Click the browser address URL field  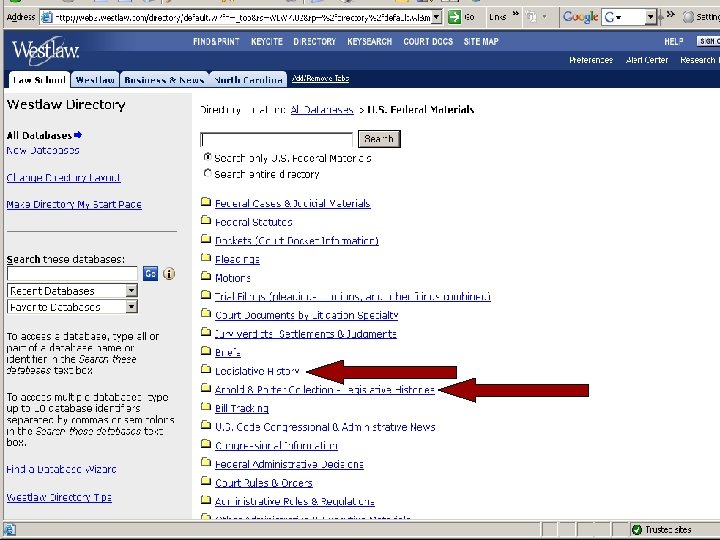point(242,17)
